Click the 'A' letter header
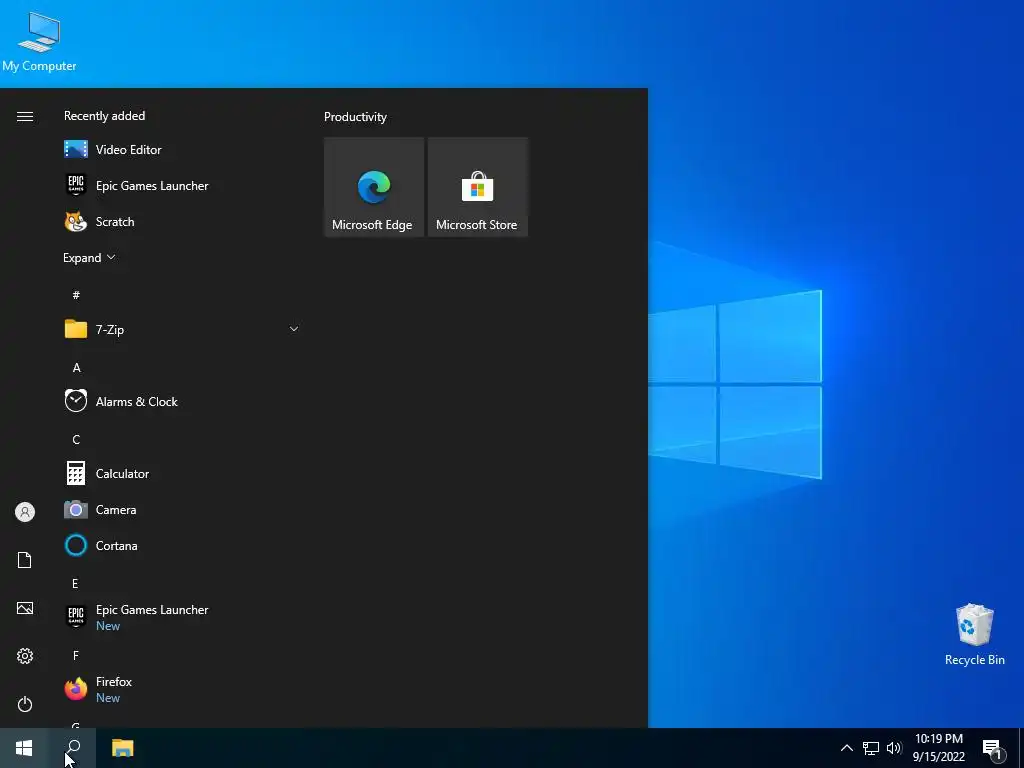The width and height of the screenshot is (1024, 768). pos(76,368)
